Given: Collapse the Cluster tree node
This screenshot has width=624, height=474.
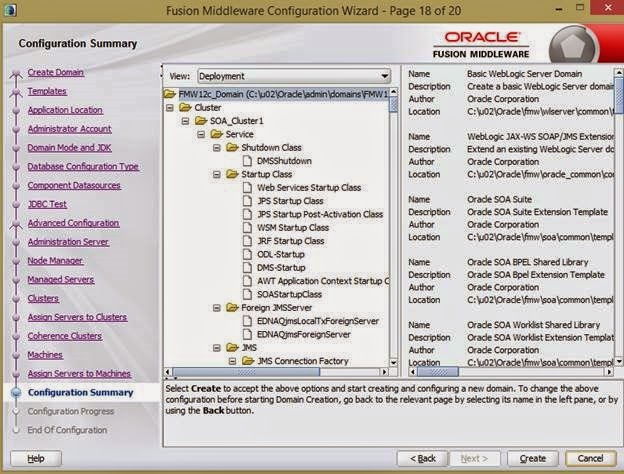Looking at the screenshot, I should [170, 108].
